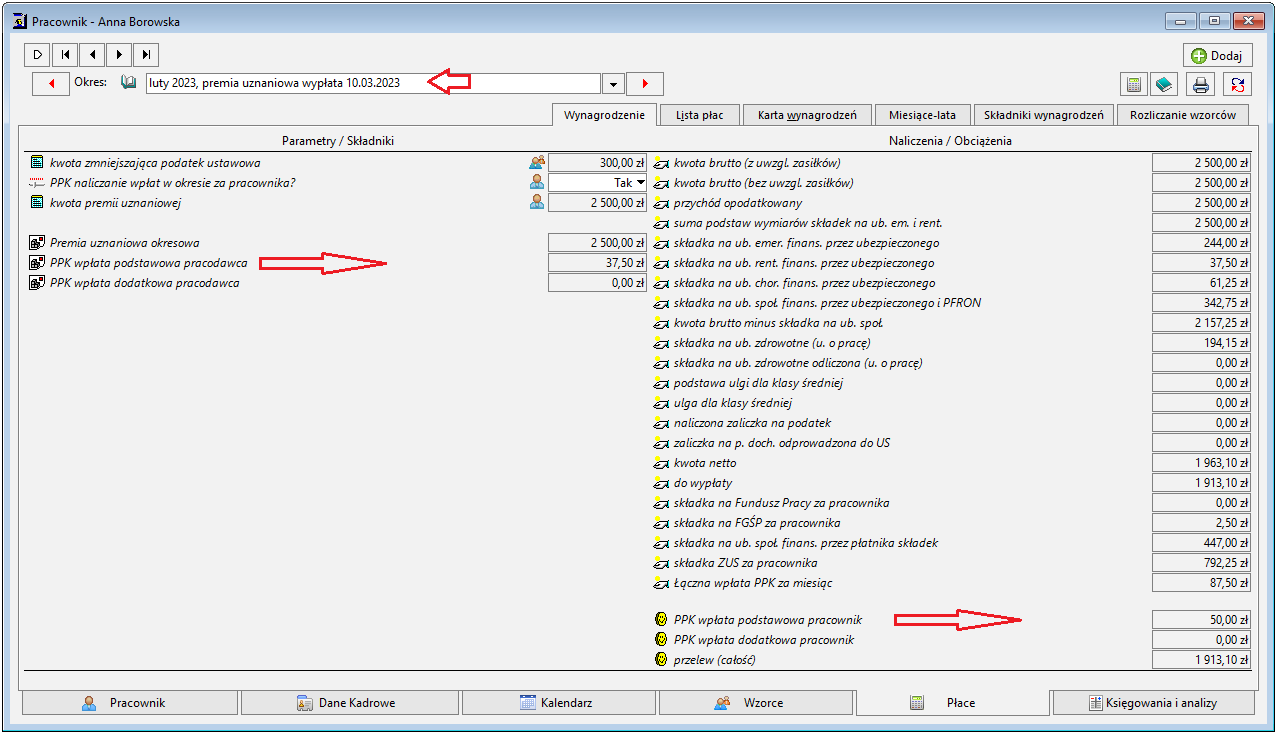
Task: Click 'naliczona zaliczka na podatek' label
Action: pos(752,423)
